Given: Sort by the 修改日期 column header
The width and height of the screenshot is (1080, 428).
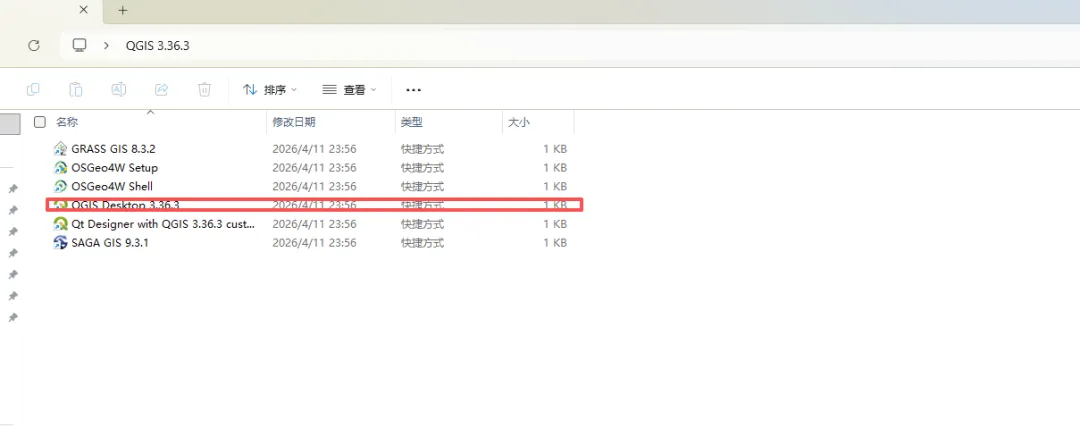Looking at the screenshot, I should point(294,122).
